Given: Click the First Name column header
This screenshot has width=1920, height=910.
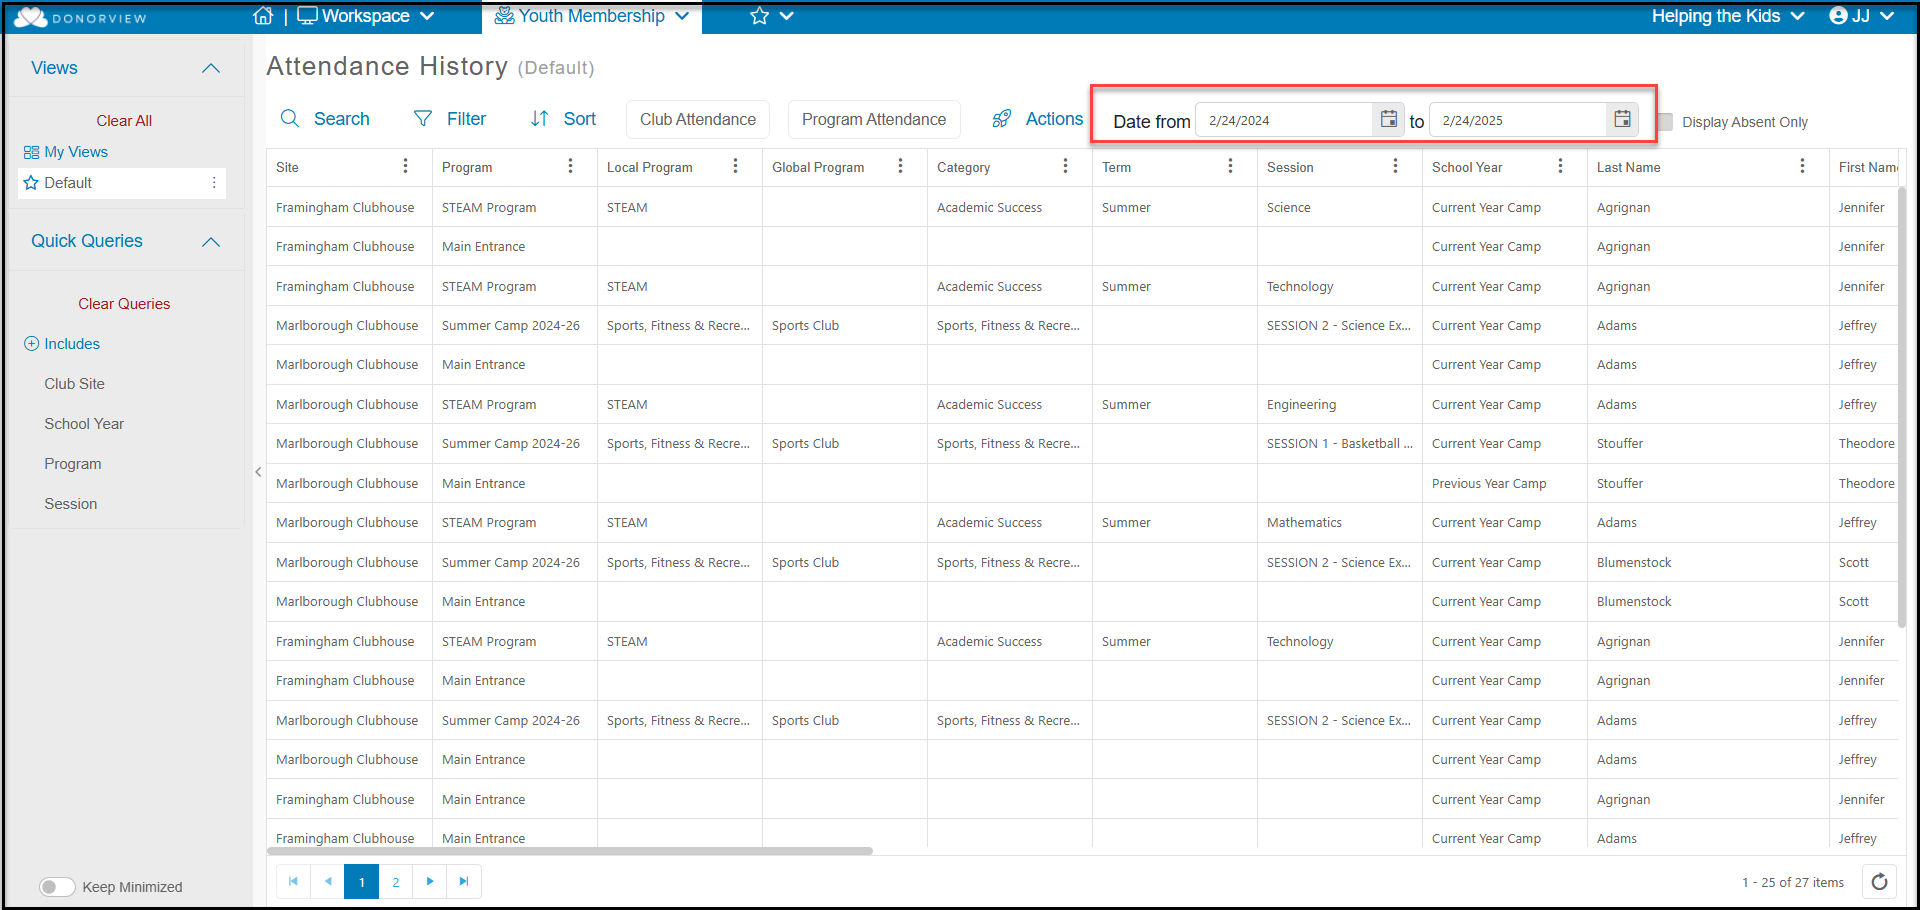Looking at the screenshot, I should click(x=1867, y=167).
